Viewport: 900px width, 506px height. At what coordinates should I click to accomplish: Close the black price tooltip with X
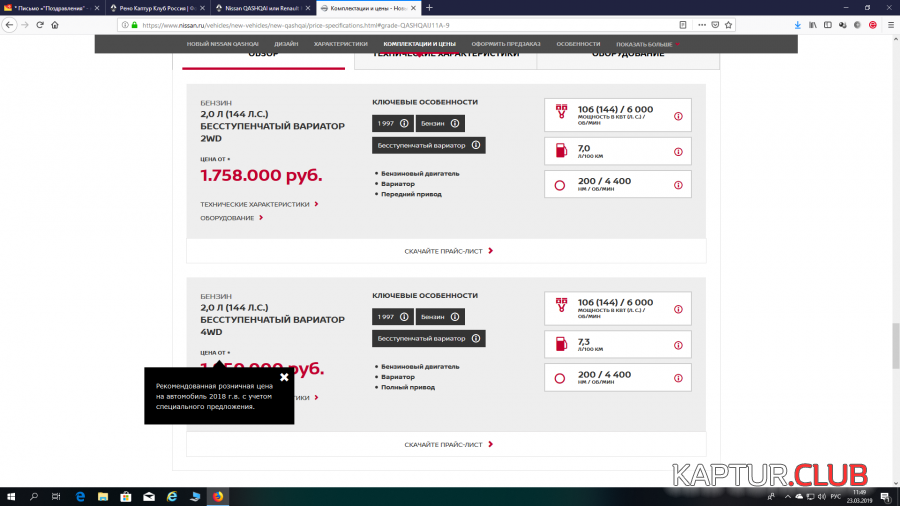pos(284,377)
